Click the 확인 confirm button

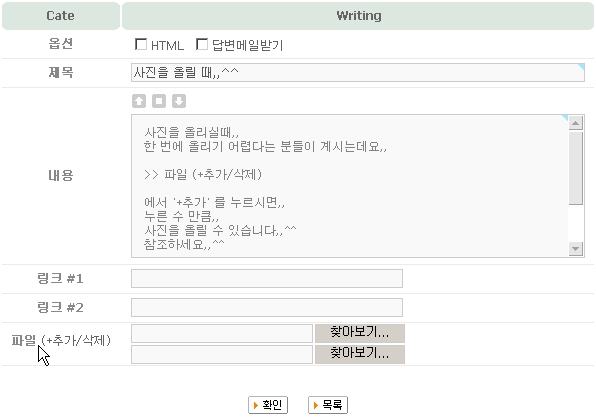(268, 405)
